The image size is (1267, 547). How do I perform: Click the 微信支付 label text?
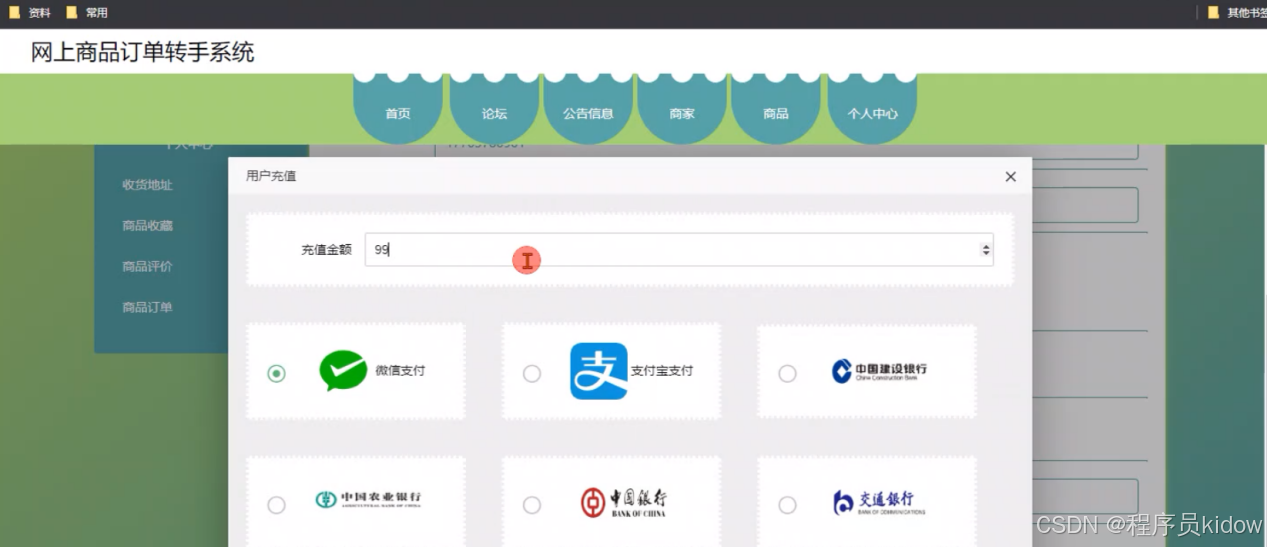pyautogui.click(x=400, y=371)
